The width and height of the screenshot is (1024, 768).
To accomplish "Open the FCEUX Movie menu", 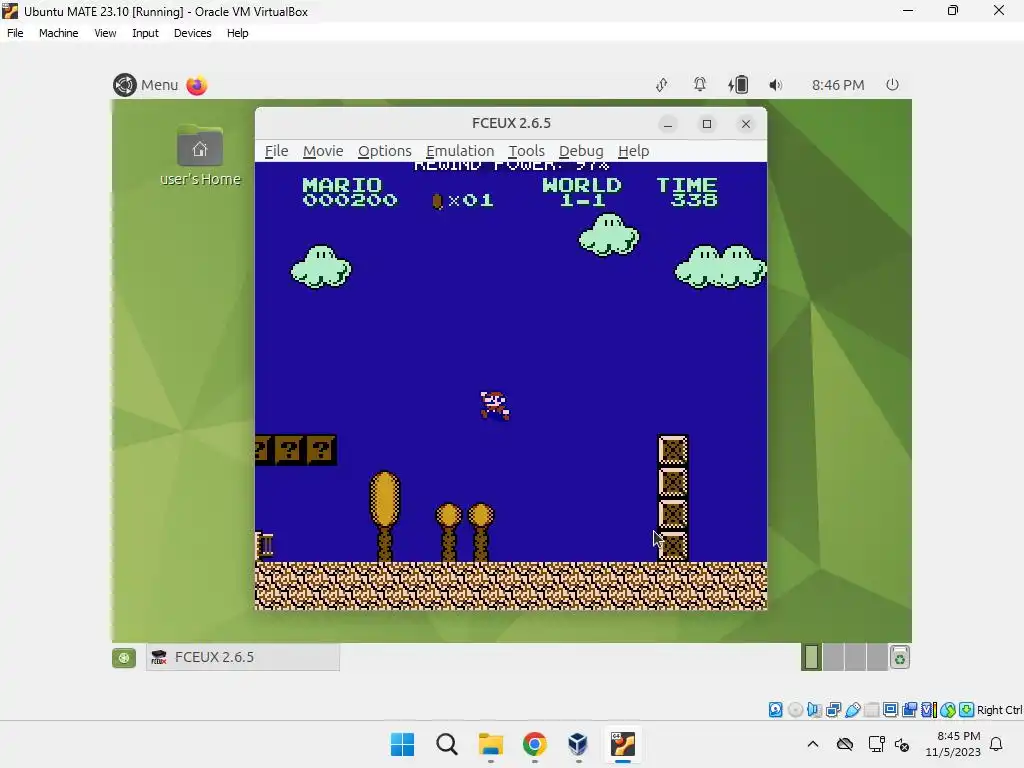I will coord(323,151).
